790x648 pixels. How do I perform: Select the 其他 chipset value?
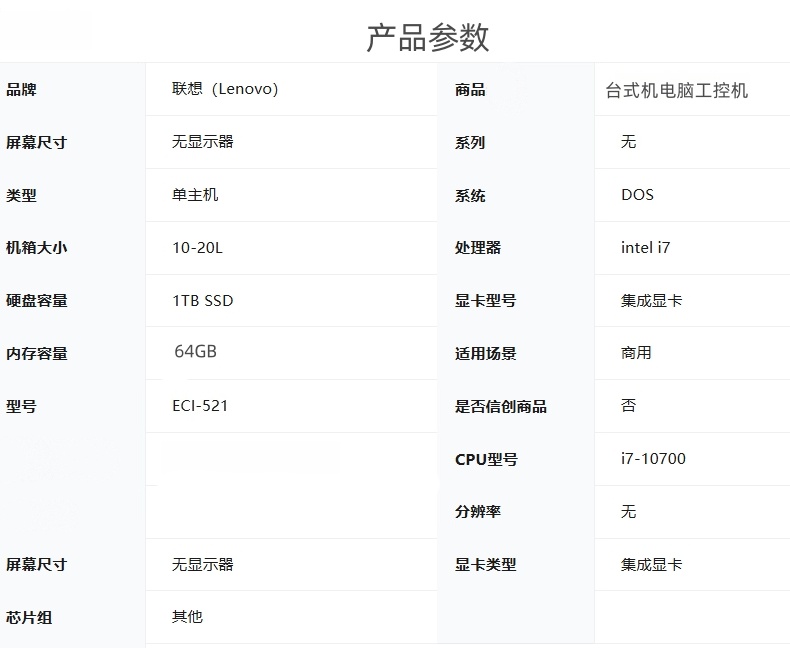coord(187,617)
